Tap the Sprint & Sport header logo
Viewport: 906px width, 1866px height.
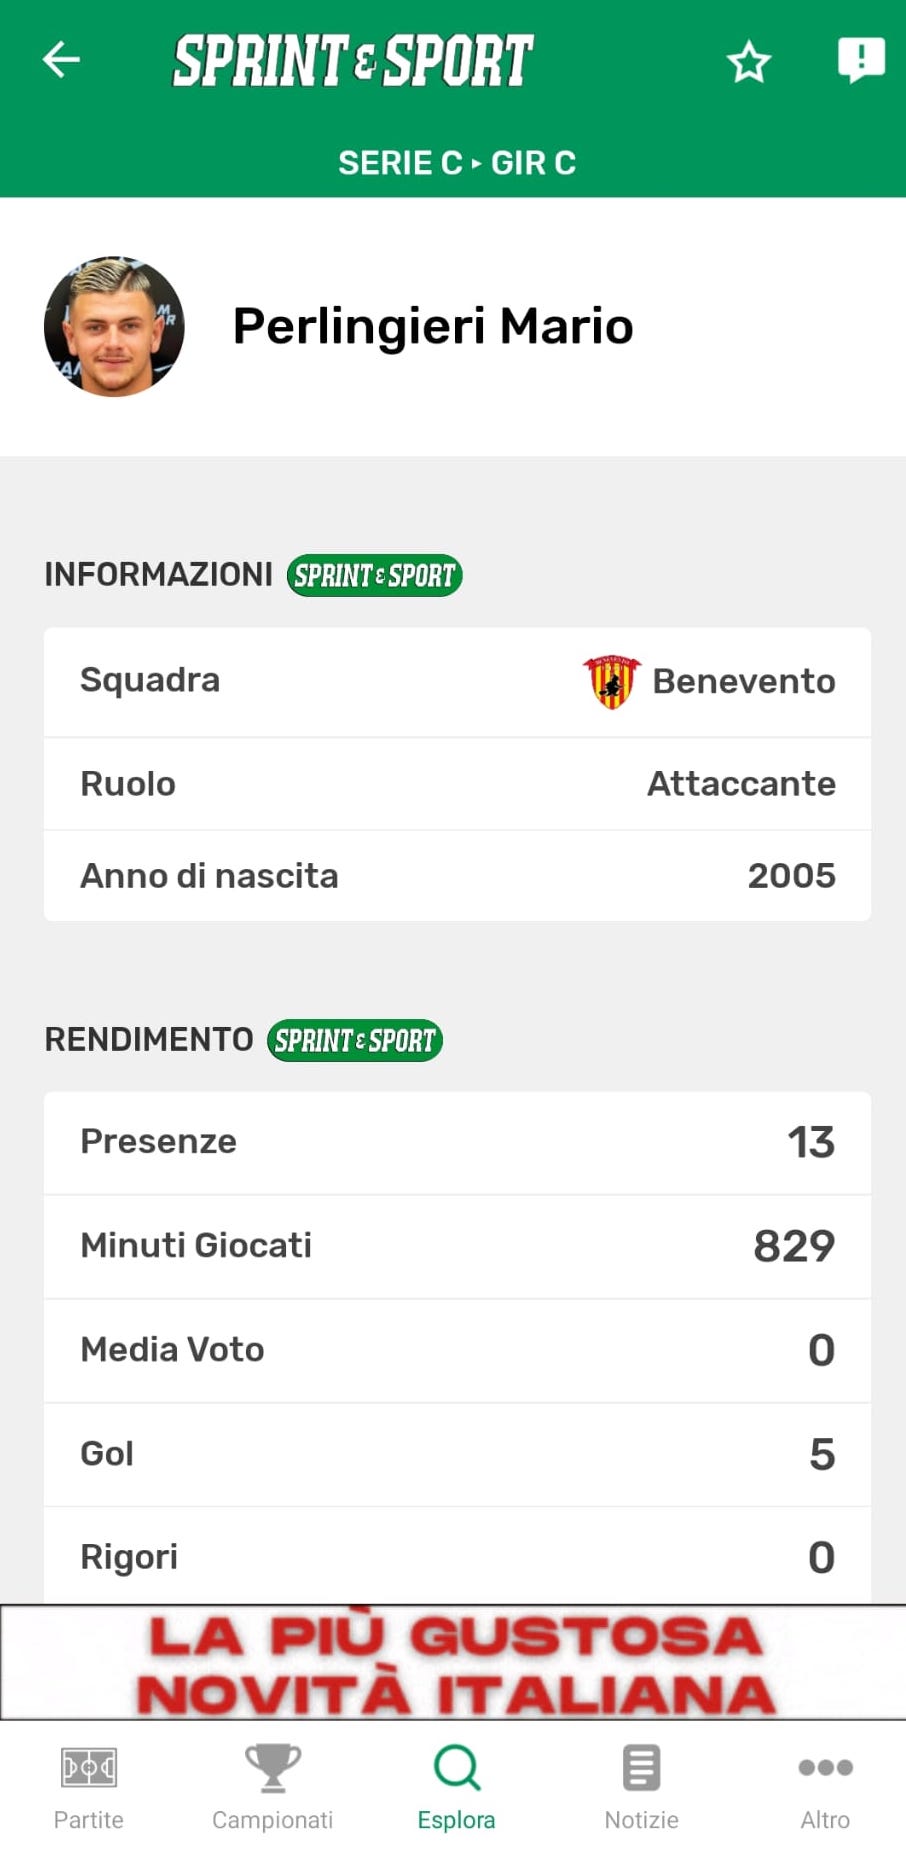tap(353, 60)
